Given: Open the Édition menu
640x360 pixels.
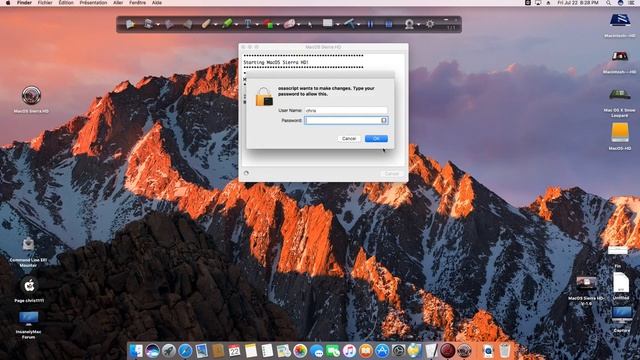Looking at the screenshot, I should (66, 3).
